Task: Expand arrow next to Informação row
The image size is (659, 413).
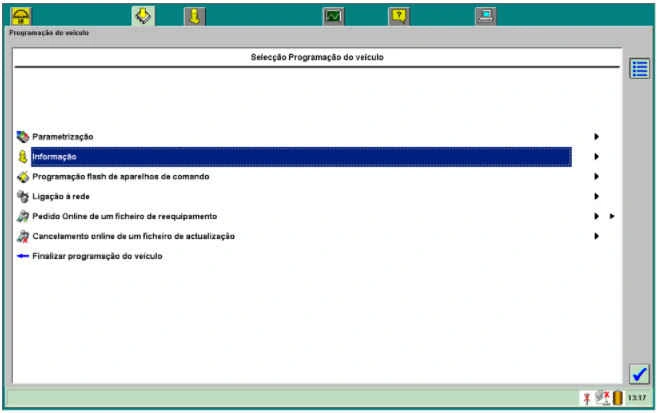Action: tap(597, 156)
